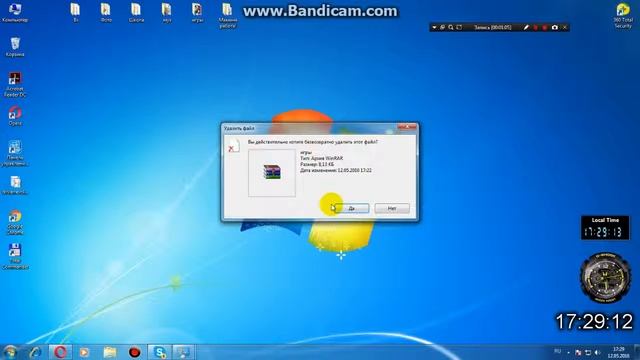Select the Панель управления desktop shortcut

[15, 153]
